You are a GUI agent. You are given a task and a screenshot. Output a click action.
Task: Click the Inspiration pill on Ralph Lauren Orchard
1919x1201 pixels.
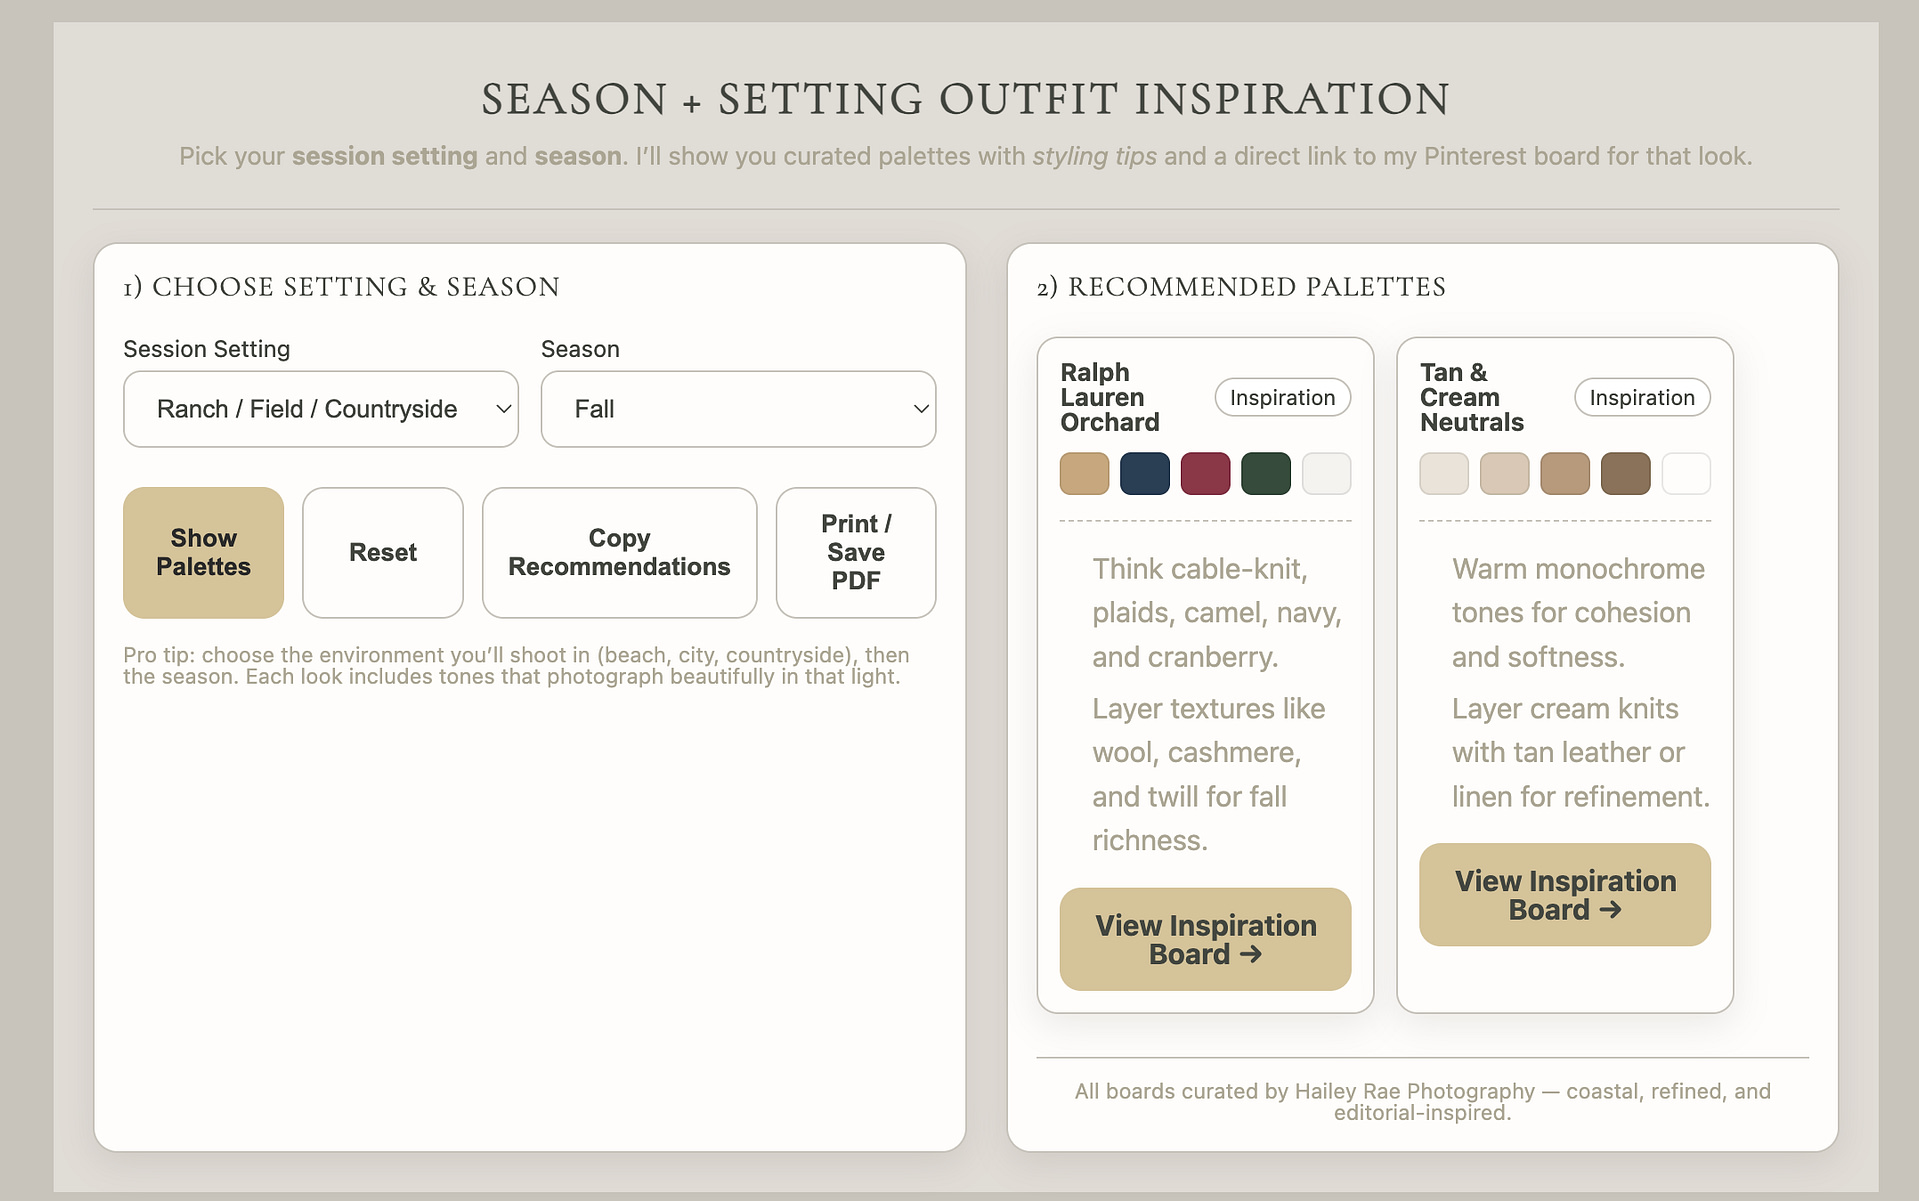1282,397
